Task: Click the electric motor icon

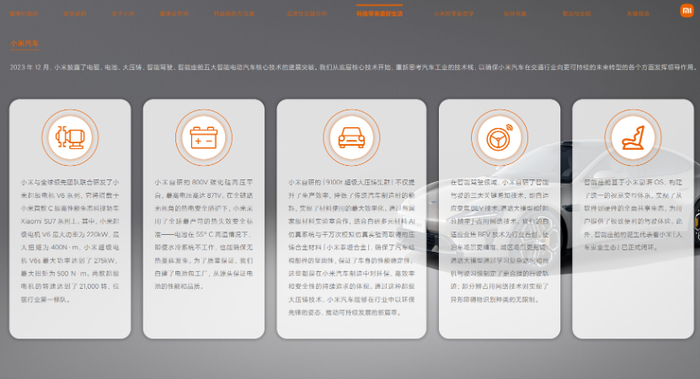Action: 70,137
